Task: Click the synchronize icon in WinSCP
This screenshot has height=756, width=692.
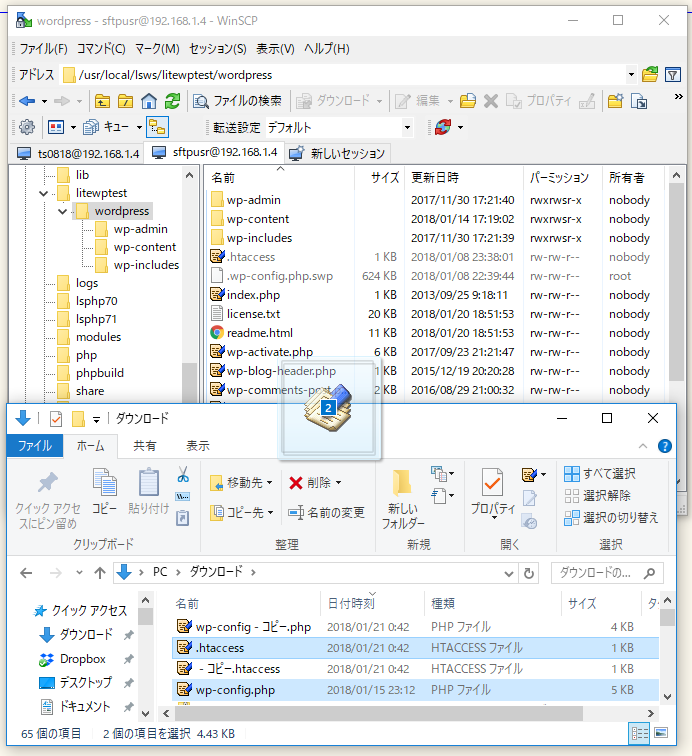Action: click(443, 127)
